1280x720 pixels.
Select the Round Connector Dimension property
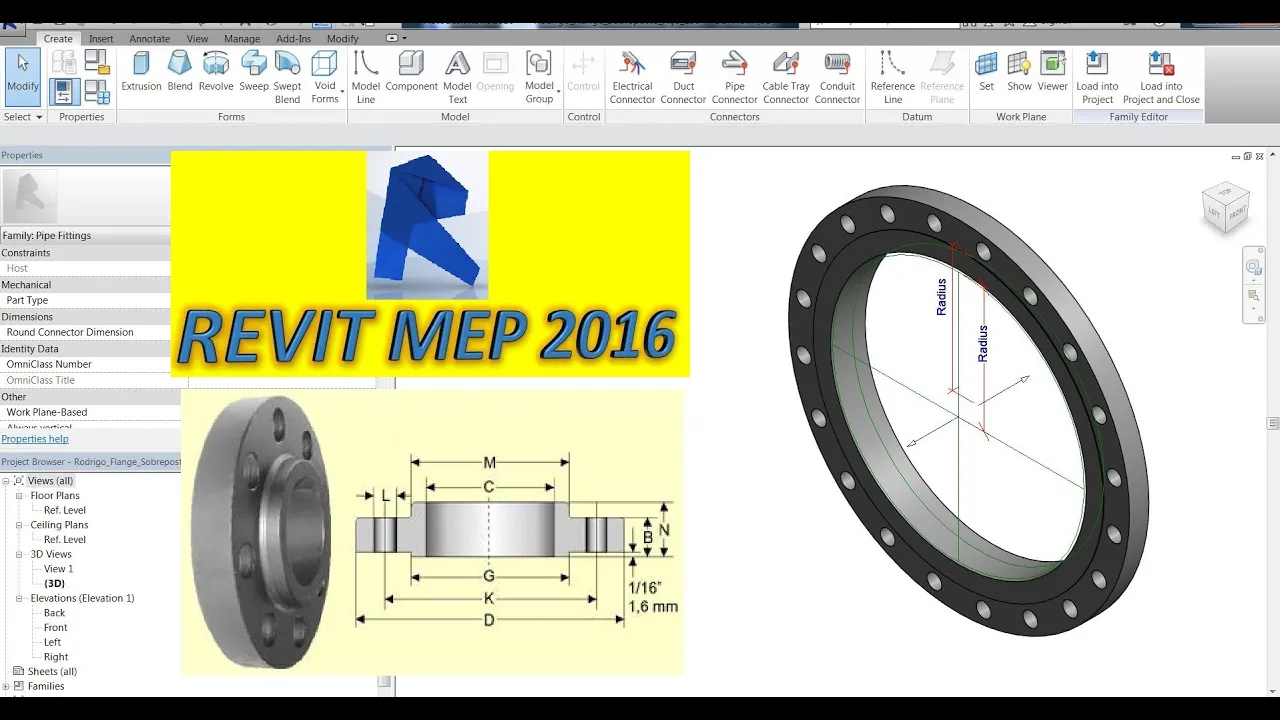86,332
